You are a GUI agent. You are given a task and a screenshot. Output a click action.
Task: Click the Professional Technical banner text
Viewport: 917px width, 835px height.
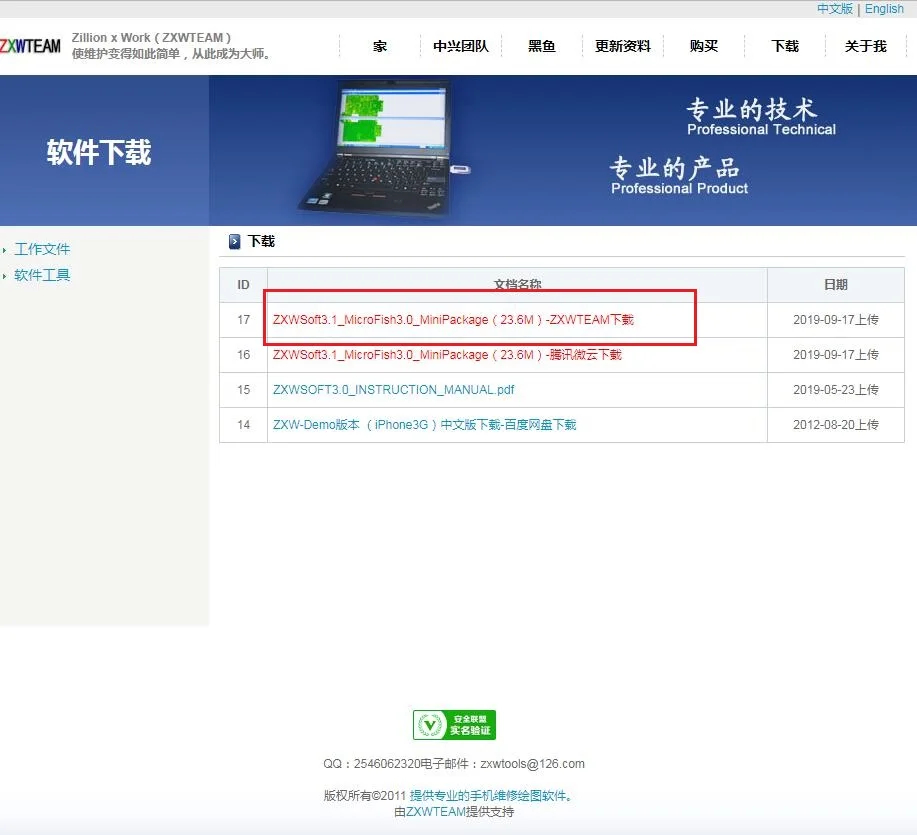pos(761,129)
